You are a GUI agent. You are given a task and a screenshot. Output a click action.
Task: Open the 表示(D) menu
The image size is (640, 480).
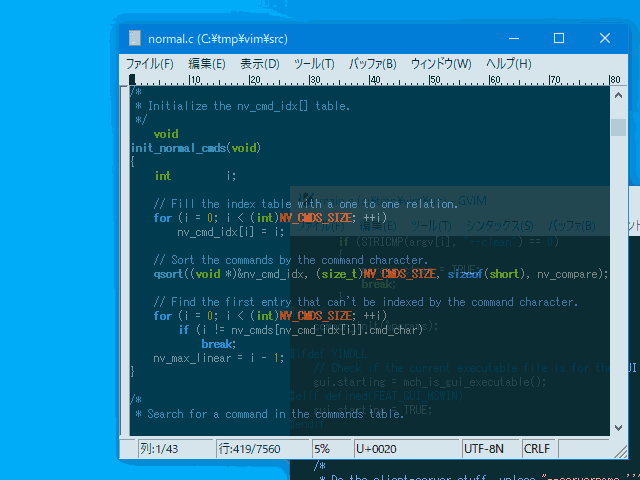click(260, 64)
